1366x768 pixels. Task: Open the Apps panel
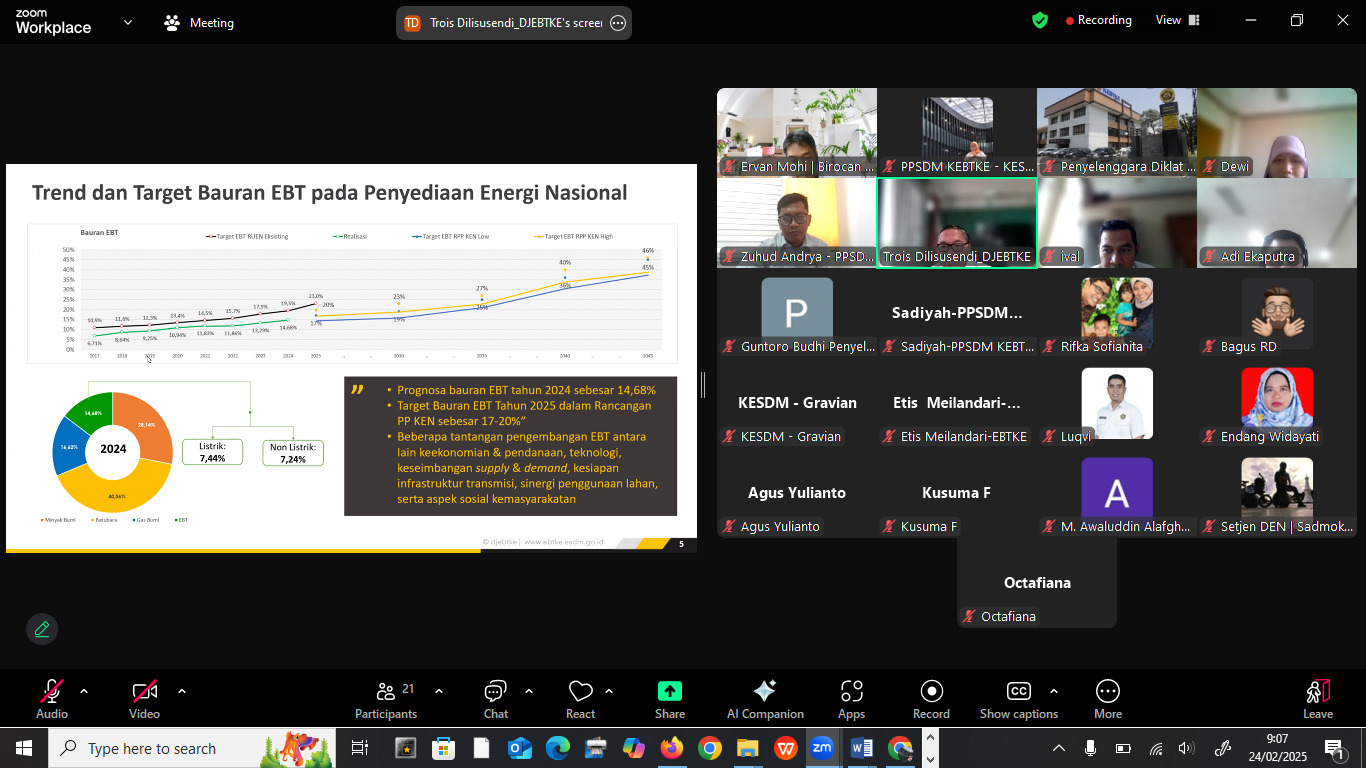coord(851,699)
